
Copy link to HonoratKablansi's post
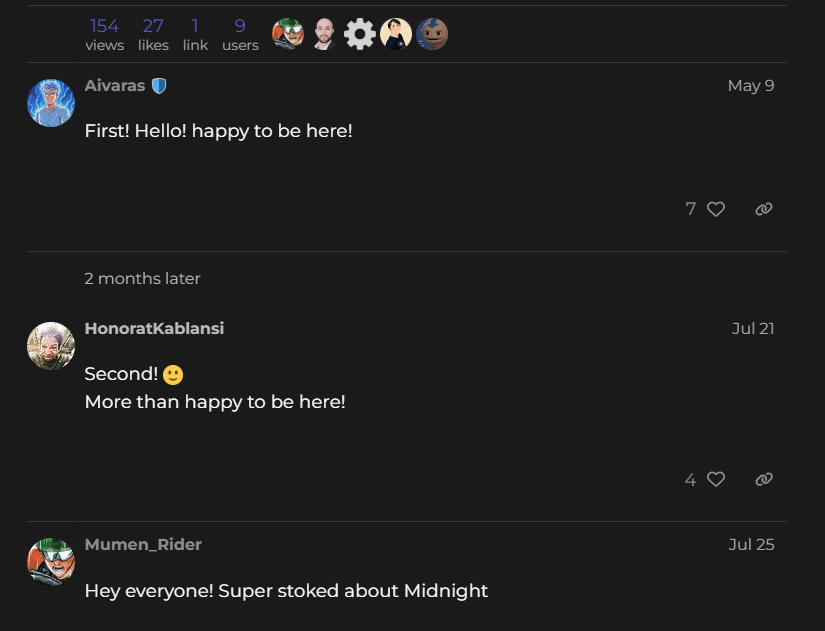(764, 479)
